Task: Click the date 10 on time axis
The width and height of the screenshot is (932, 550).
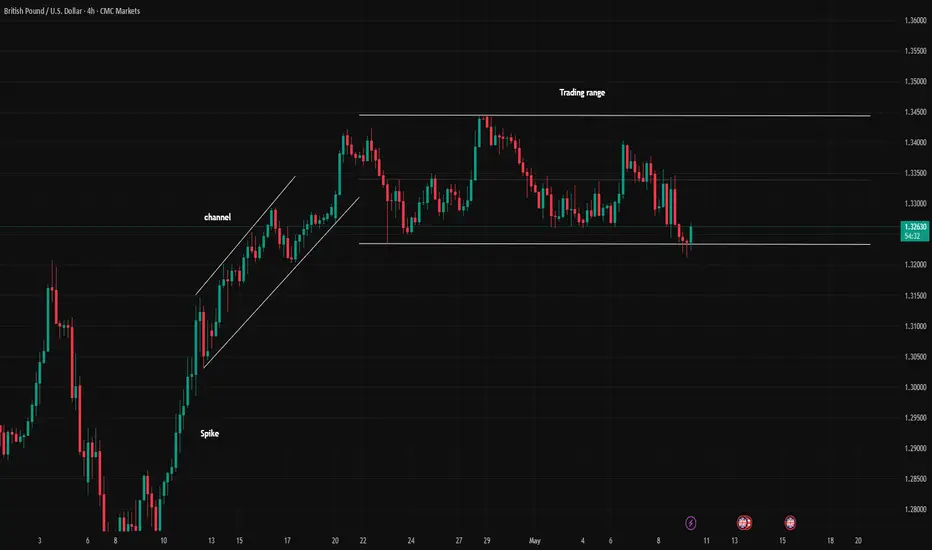Action: pos(163,540)
